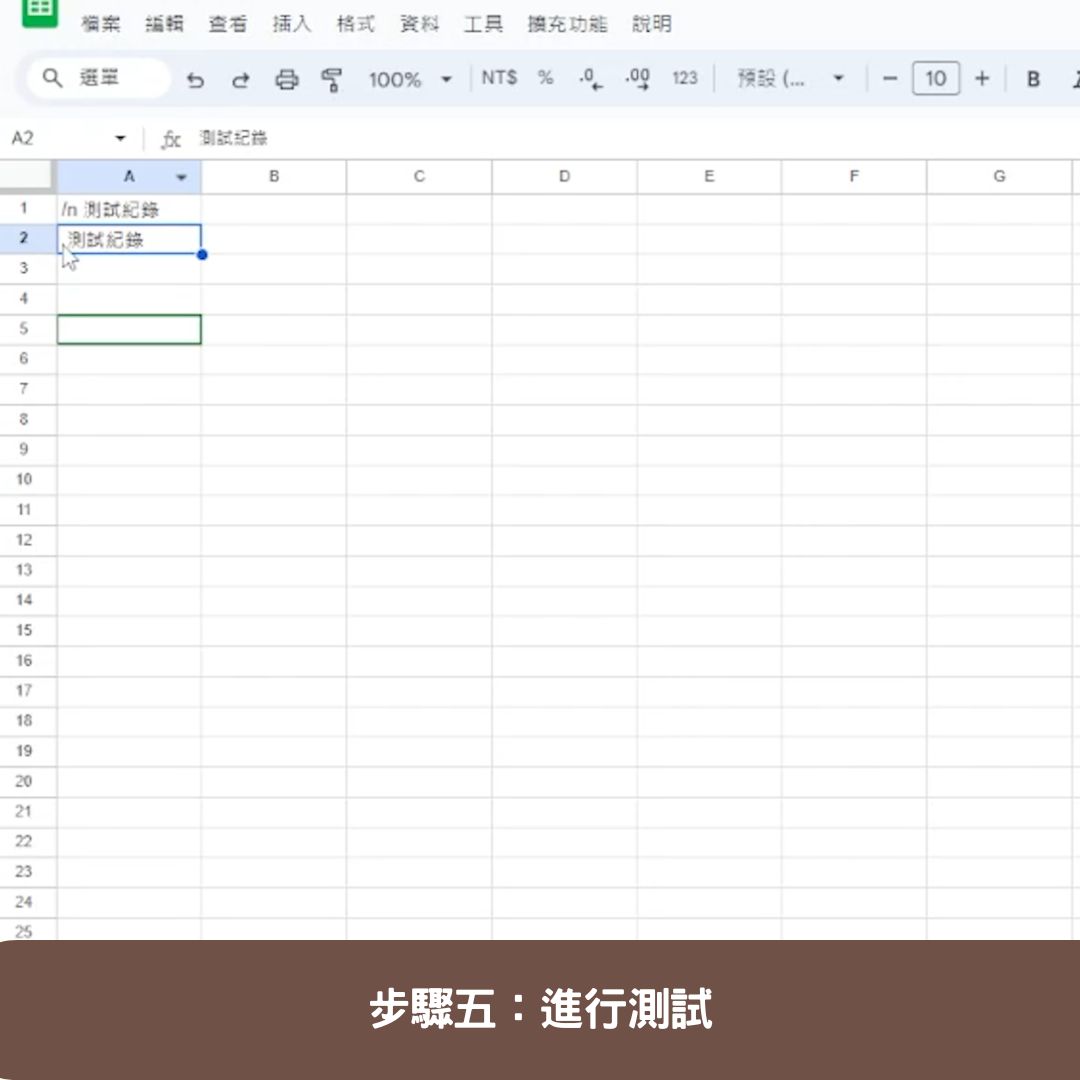Open the 檔案 menu
1080x1080 pixels.
click(x=101, y=24)
